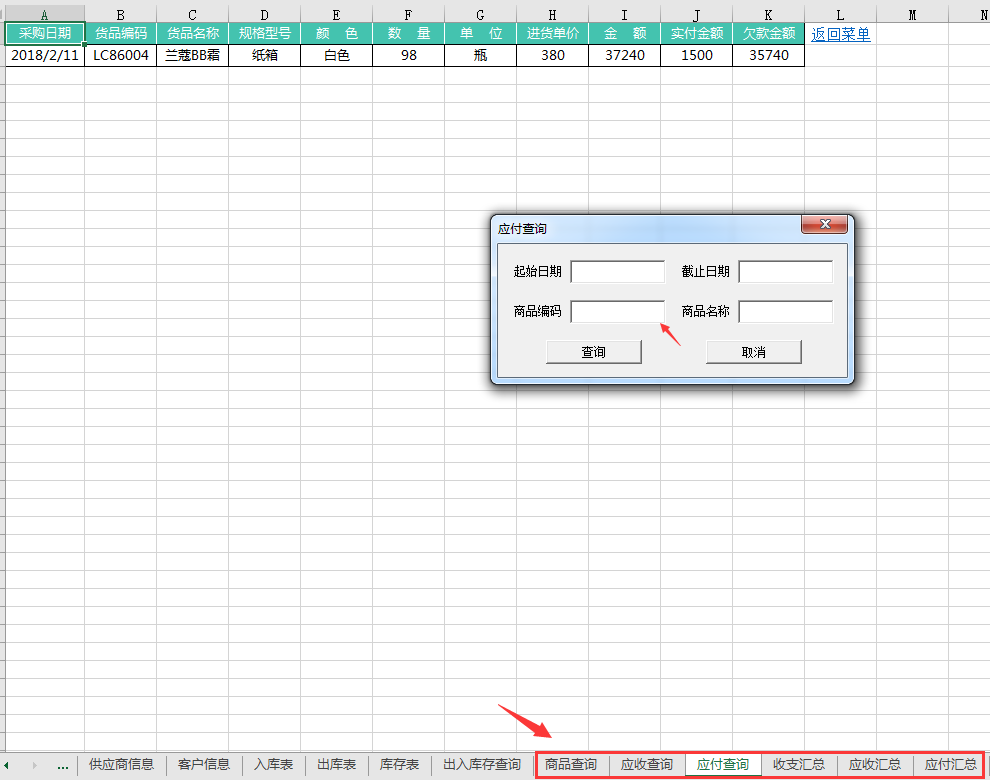
Task: Click the 截止日期 input field
Action: 785,272
